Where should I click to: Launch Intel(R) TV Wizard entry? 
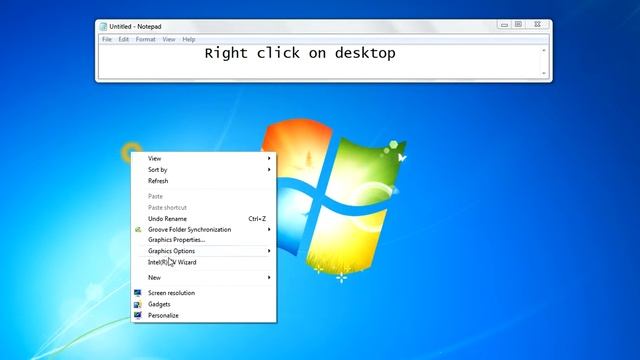(203, 262)
